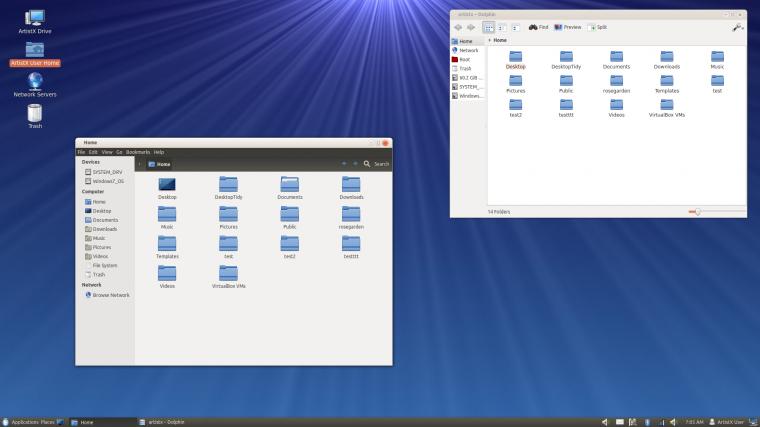This screenshot has width=760, height=427.
Task: Select Network in Dolphin Places panel
Action: pyautogui.click(x=467, y=50)
